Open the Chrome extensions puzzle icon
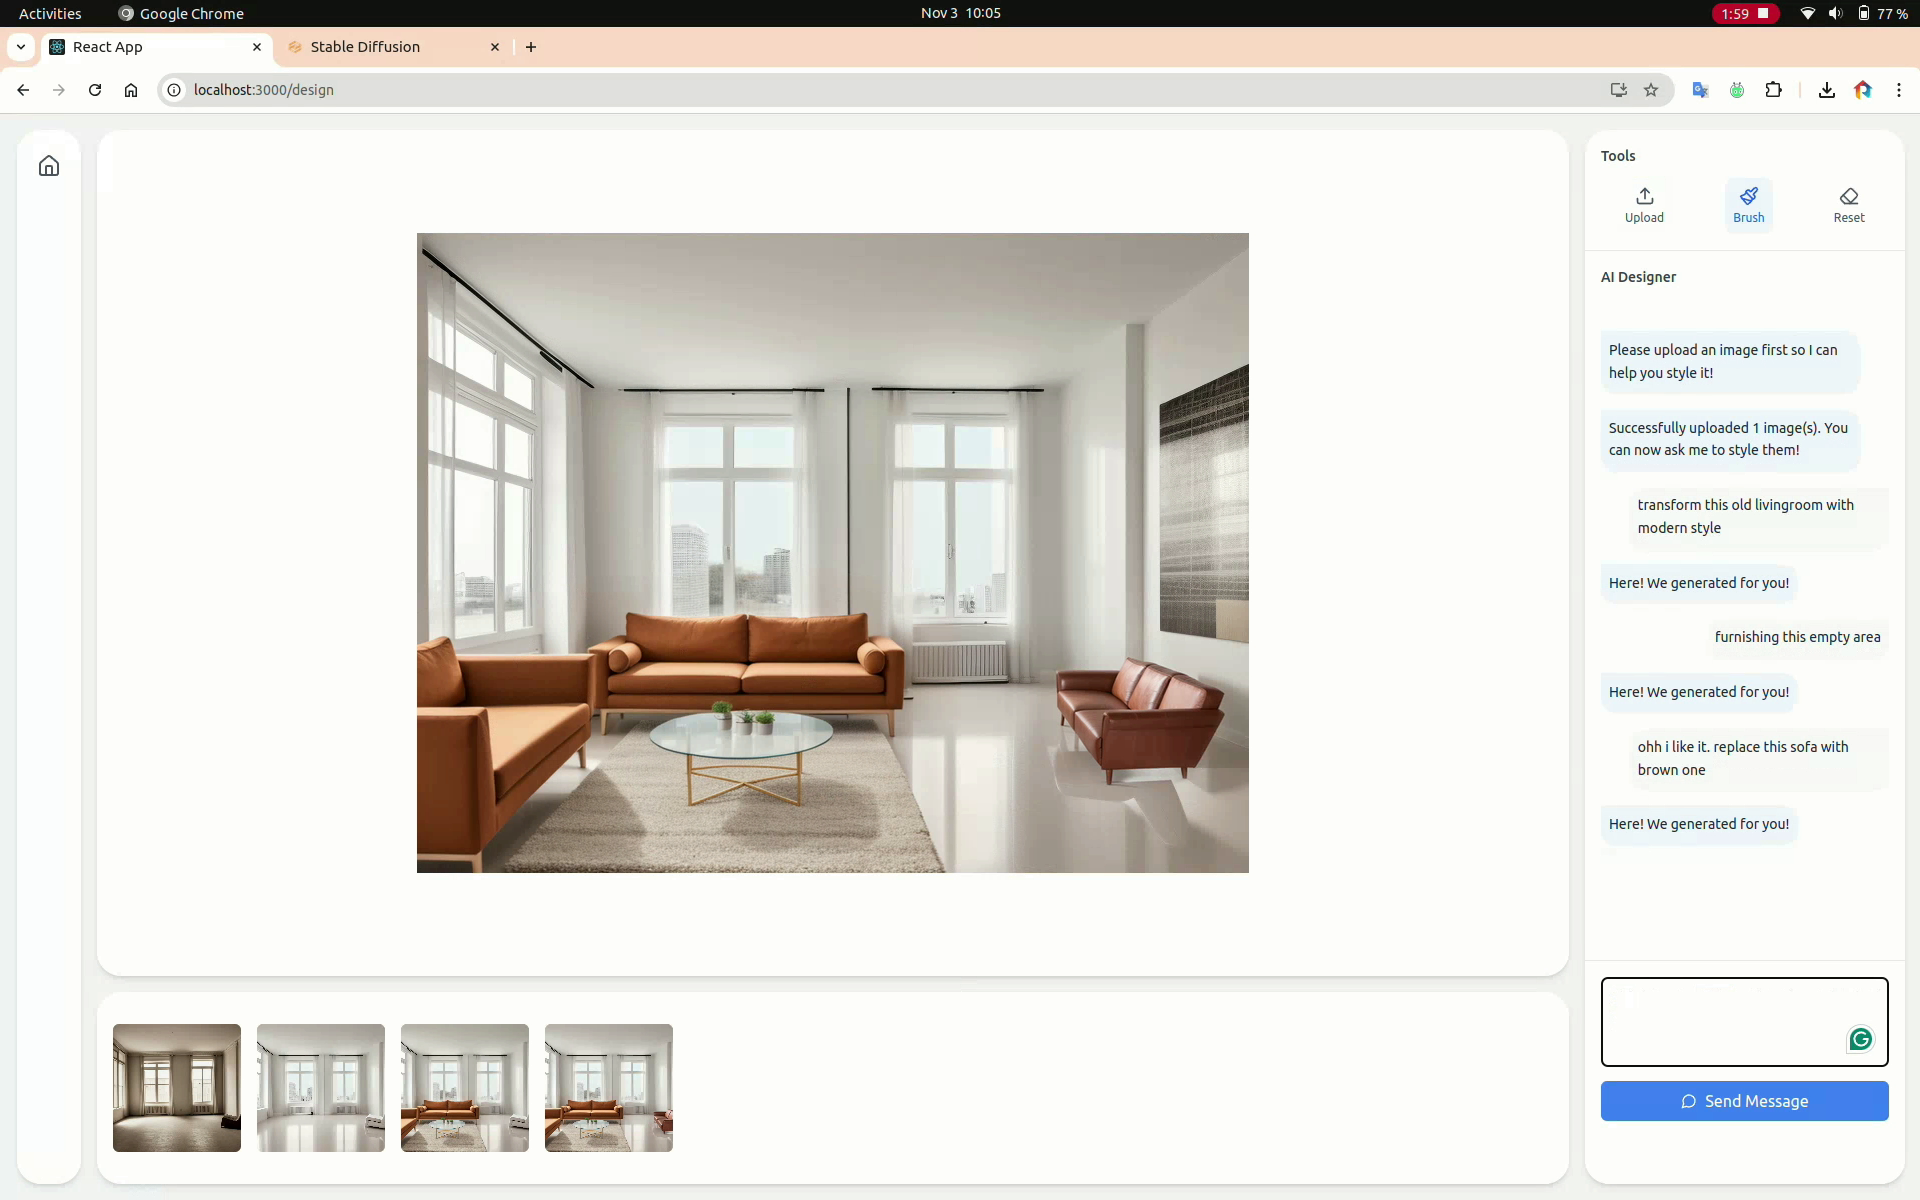Viewport: 1920px width, 1200px height. coord(1773,90)
